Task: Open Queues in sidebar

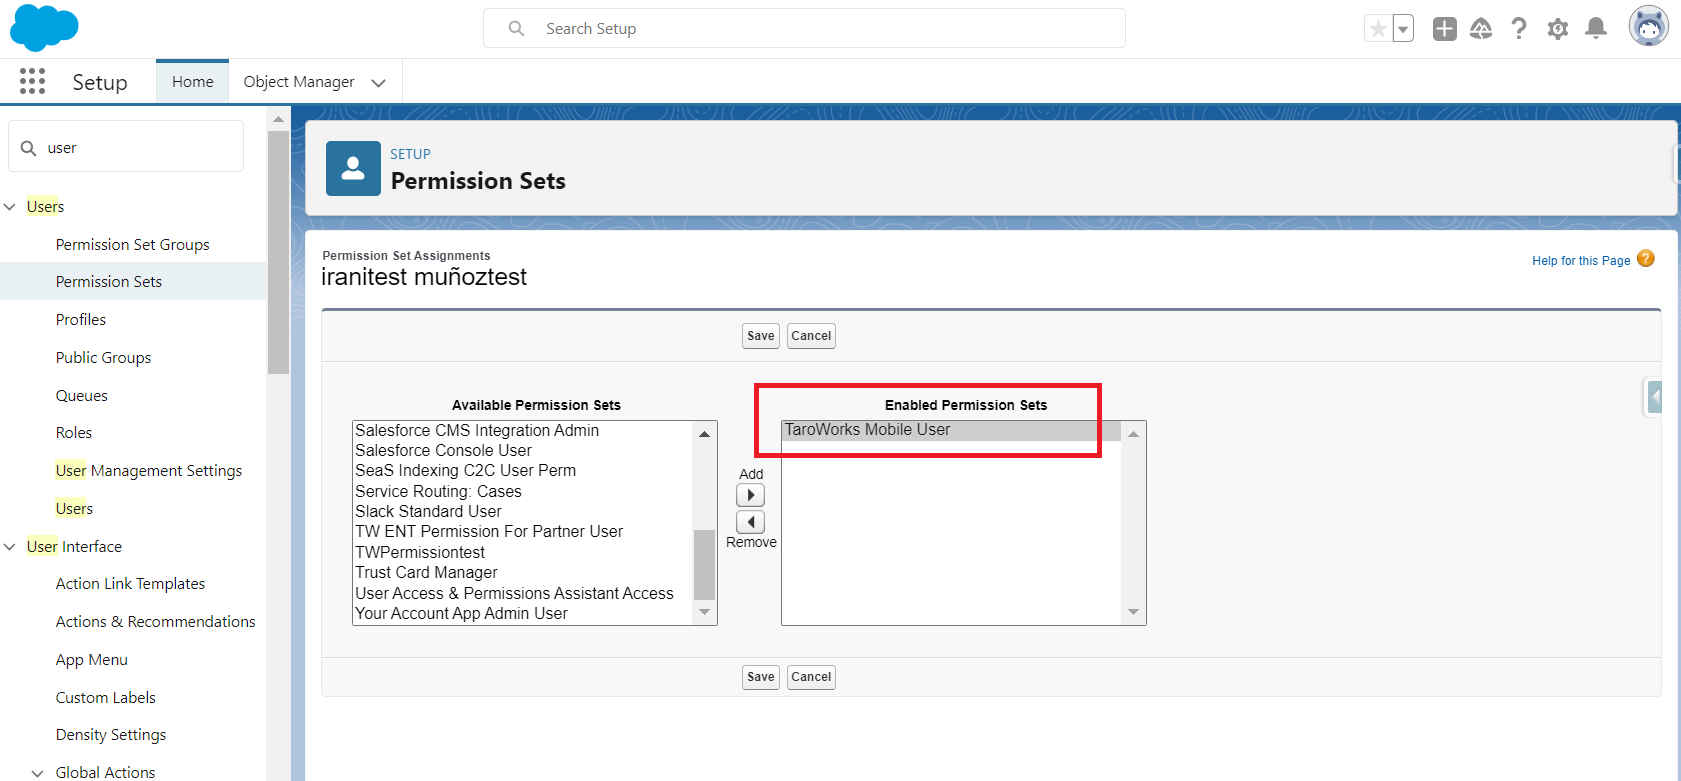Action: point(82,396)
